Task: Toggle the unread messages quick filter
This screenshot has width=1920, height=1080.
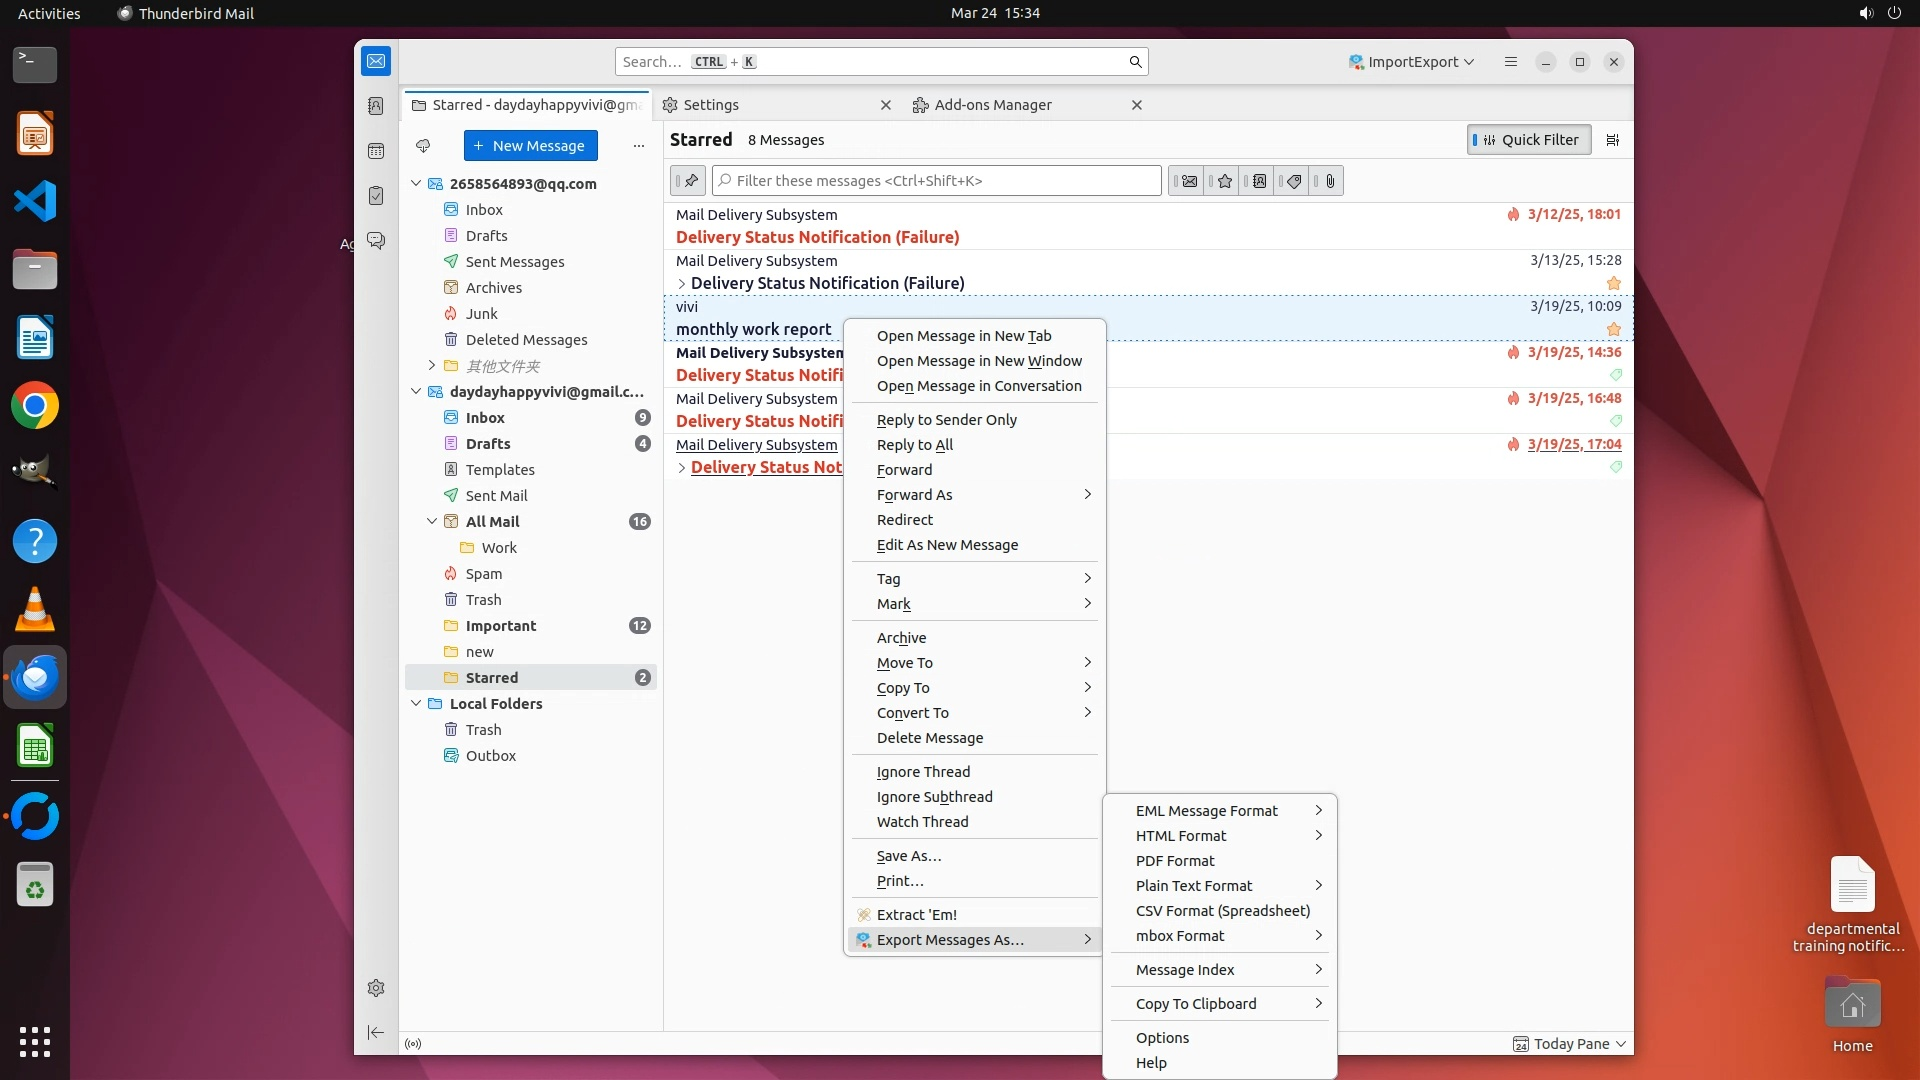Action: click(x=1188, y=181)
